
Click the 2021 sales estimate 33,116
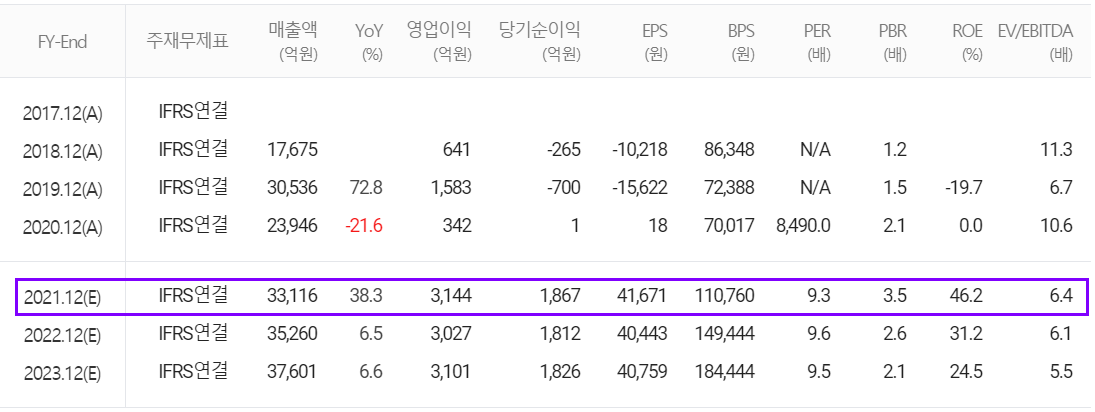click(x=293, y=296)
